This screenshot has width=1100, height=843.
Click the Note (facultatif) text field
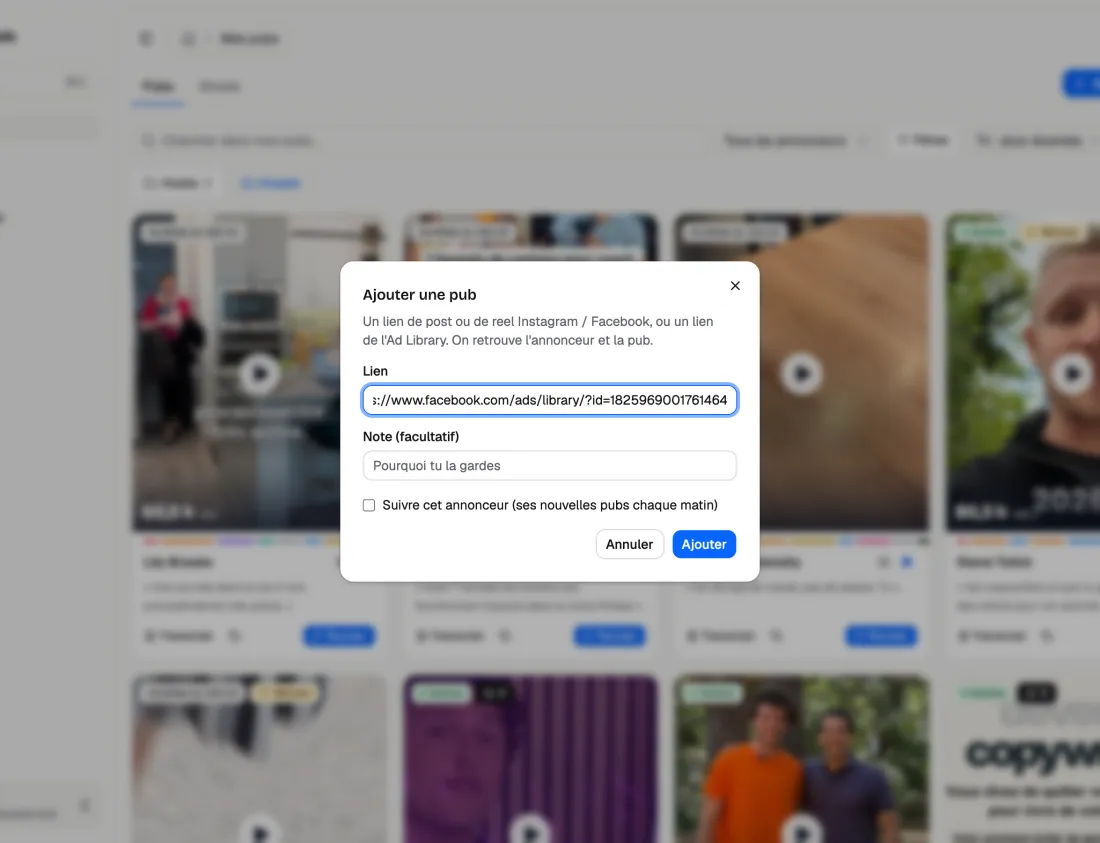pos(549,466)
